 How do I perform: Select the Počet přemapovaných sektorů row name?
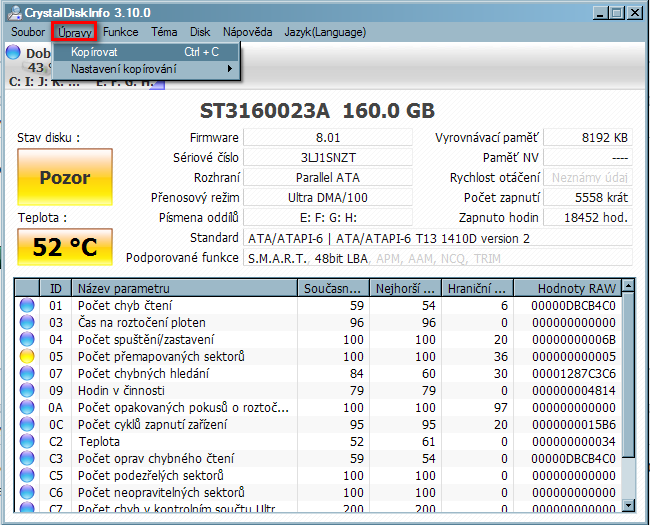(x=161, y=357)
